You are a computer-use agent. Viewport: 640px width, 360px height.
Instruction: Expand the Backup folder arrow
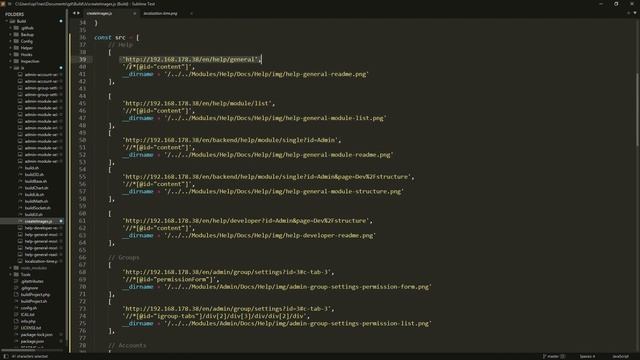click(x=11, y=34)
